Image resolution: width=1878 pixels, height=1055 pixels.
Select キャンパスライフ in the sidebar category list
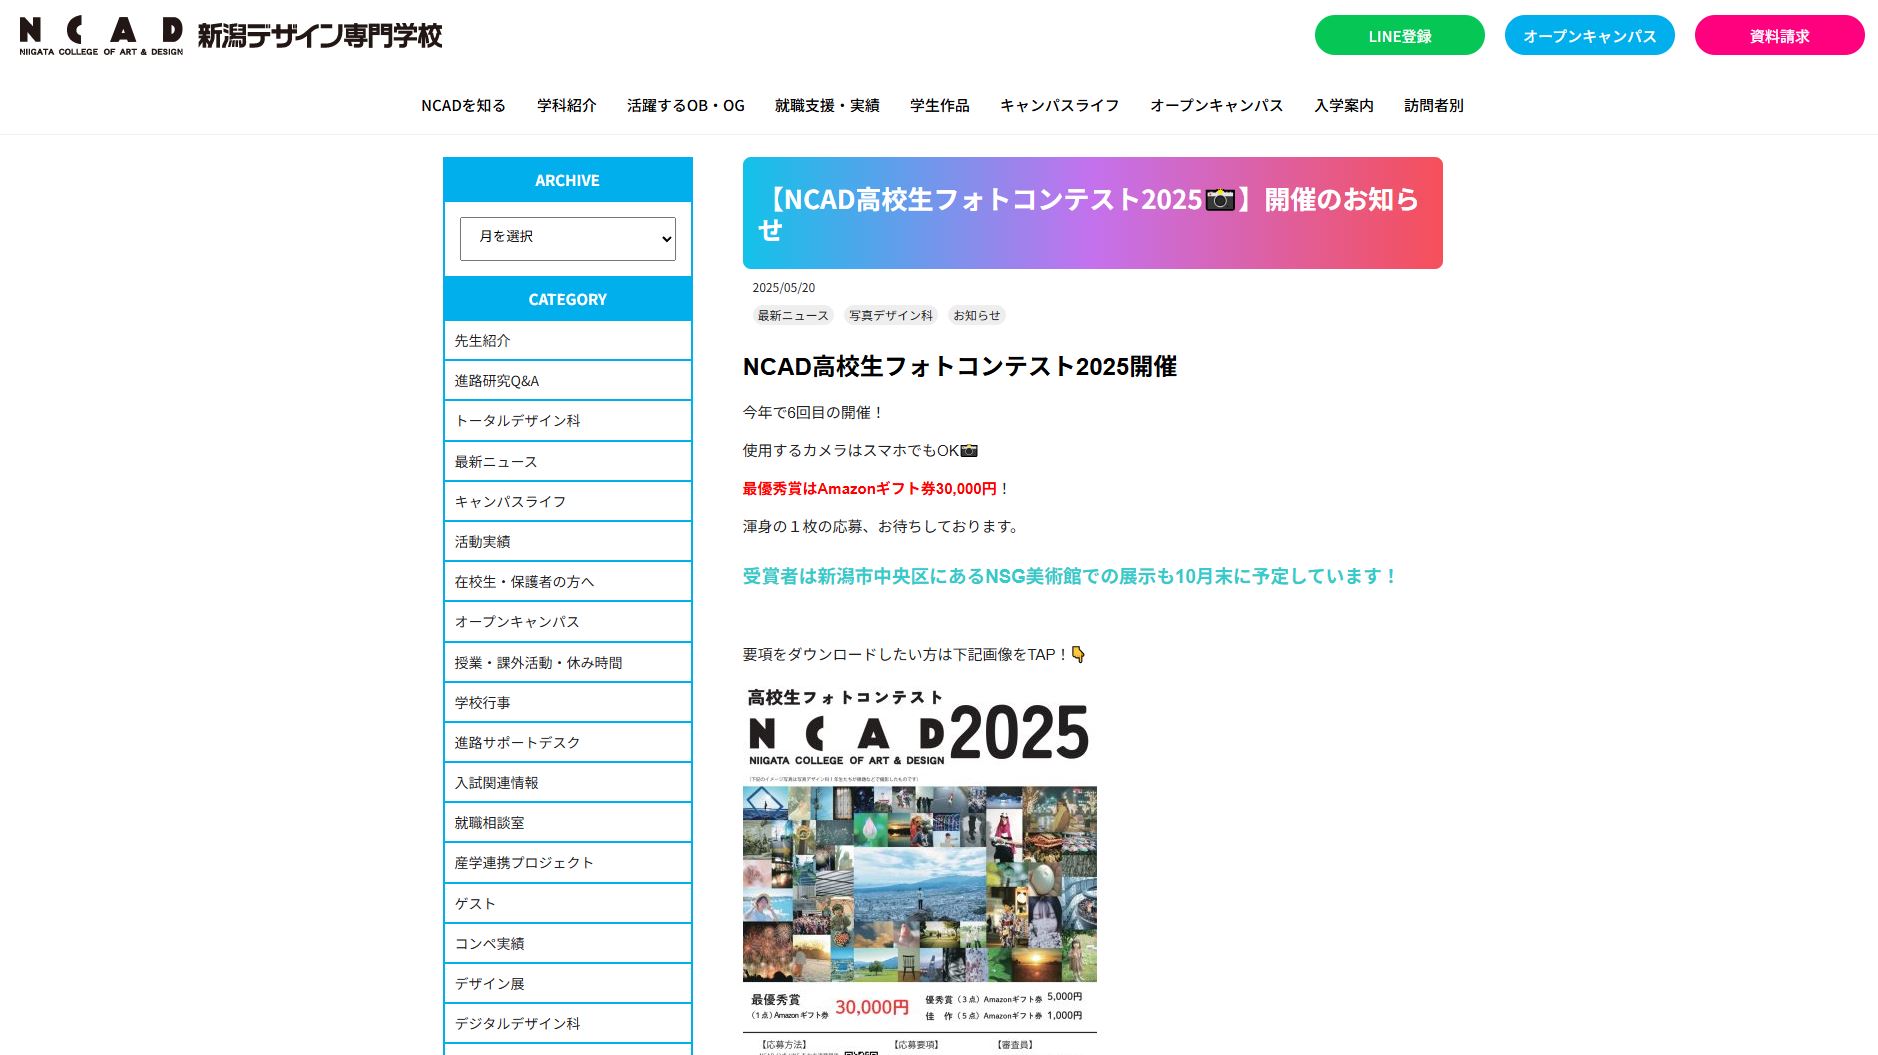tap(567, 502)
